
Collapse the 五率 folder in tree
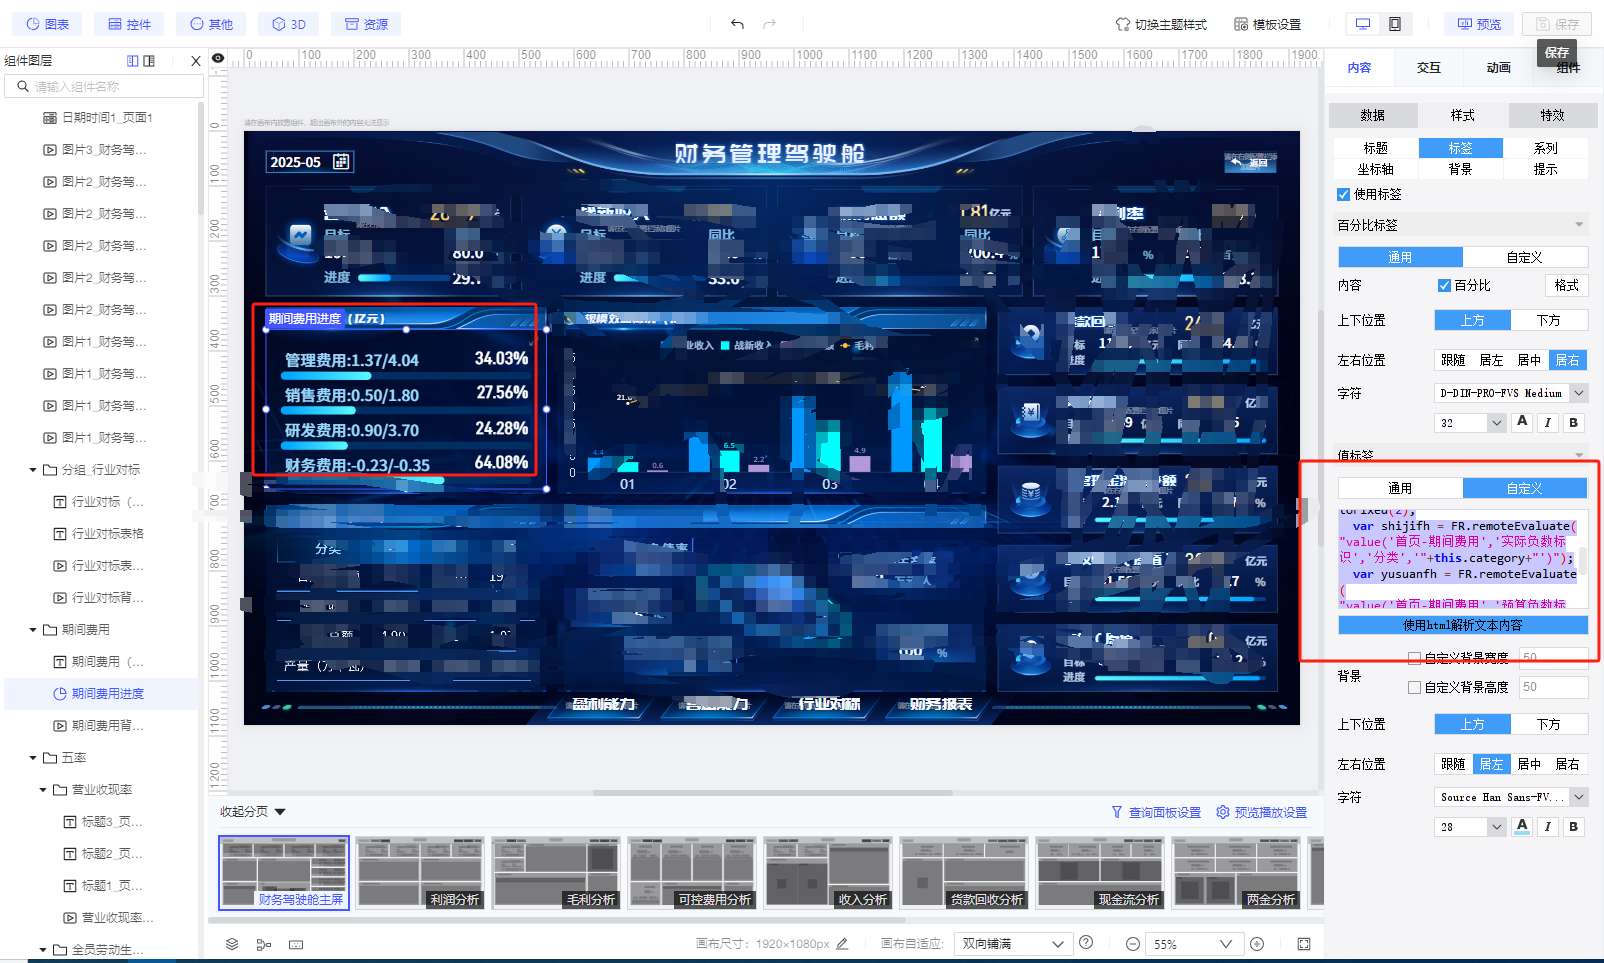tap(33, 758)
